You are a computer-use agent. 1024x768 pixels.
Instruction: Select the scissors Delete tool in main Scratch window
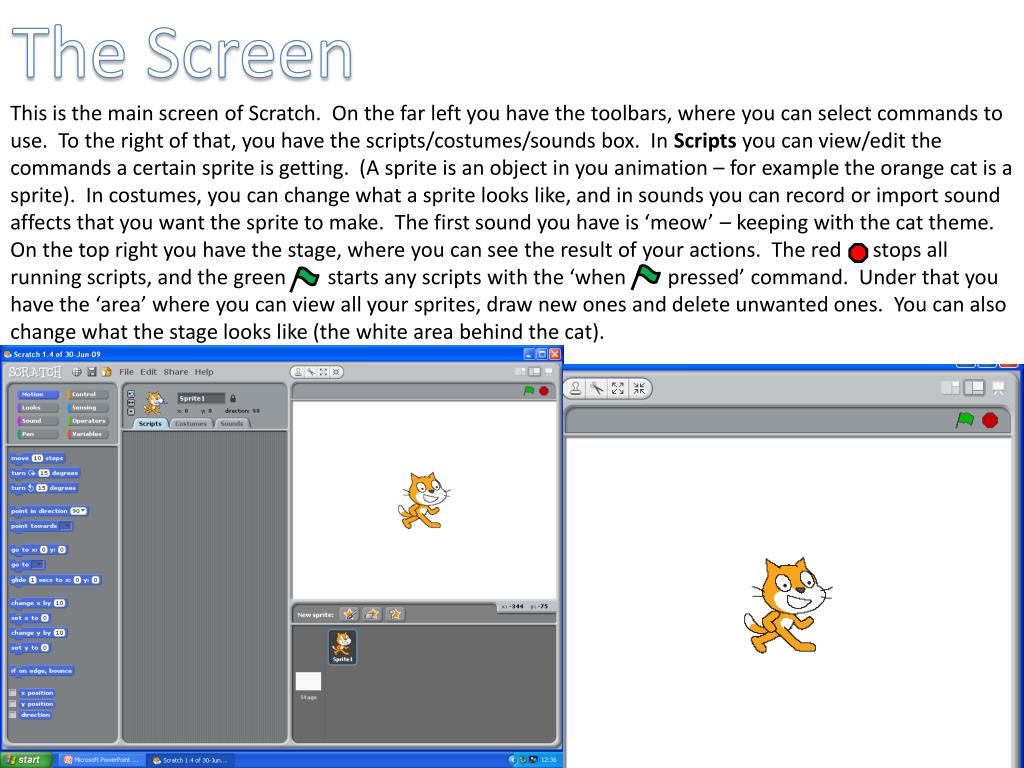coord(311,372)
